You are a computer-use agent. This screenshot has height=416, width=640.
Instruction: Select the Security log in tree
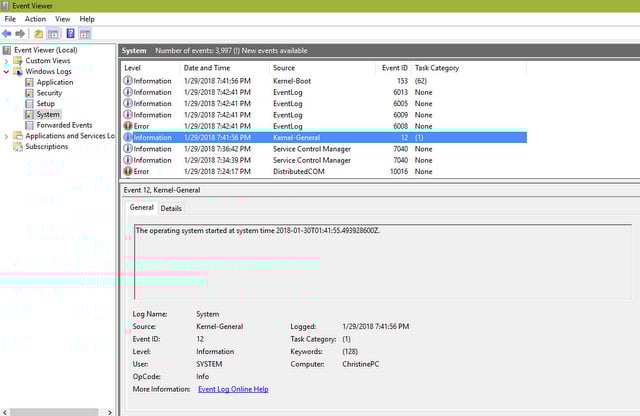[49, 93]
